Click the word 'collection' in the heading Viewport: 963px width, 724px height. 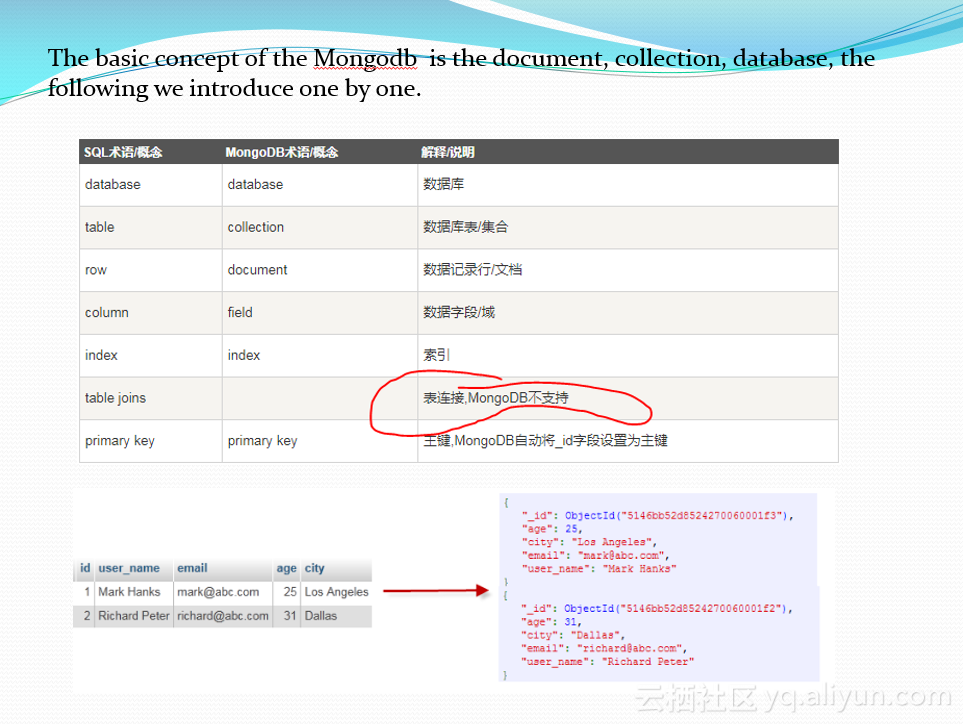669,58
